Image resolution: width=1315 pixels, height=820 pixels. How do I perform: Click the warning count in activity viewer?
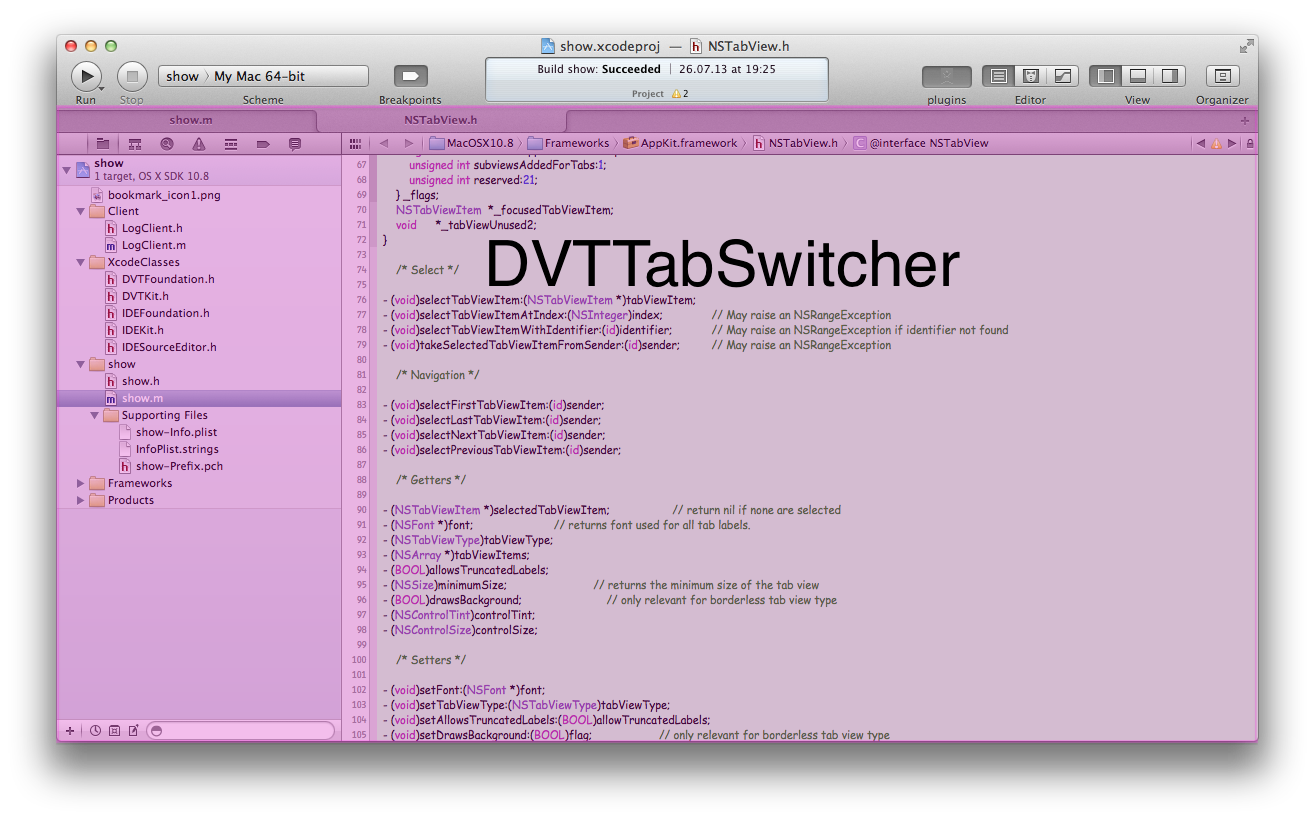tap(680, 94)
